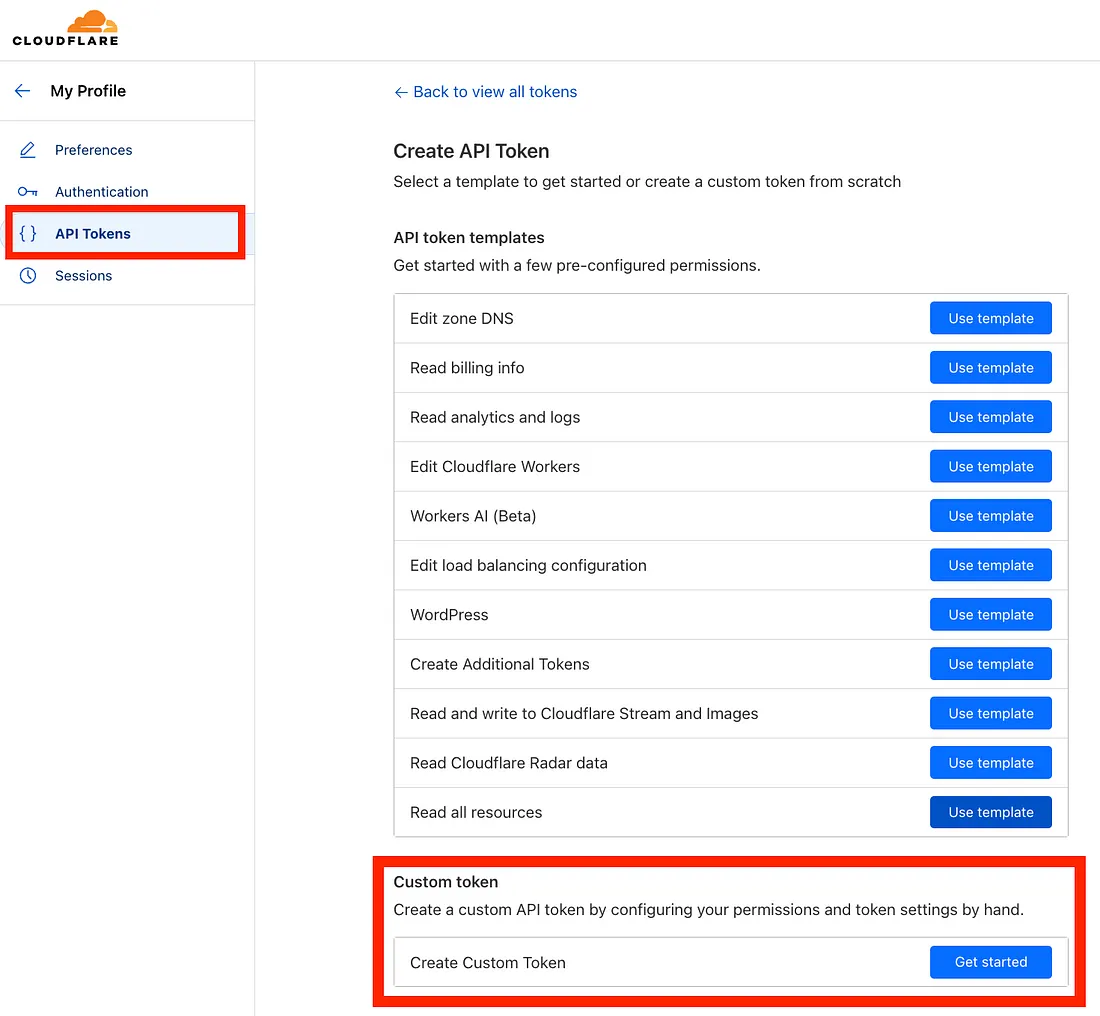
Task: Click the 'Create a custom API token' description
Action: coord(709,910)
